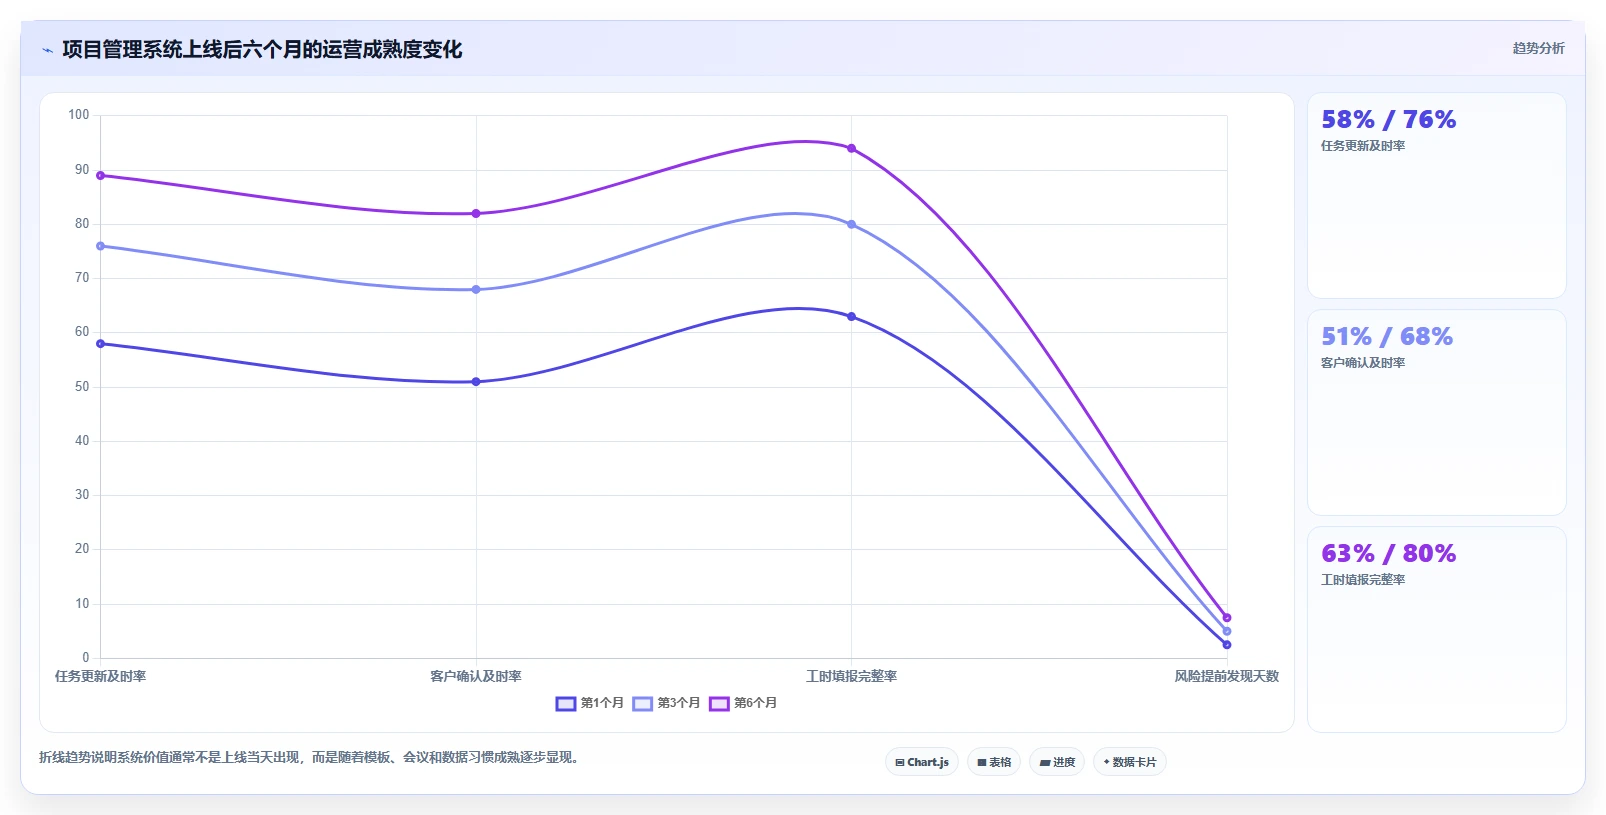This screenshot has height=815, width=1606.
Task: Select the 第6个月 point at 风险提前发现天数
Action: coord(1227,618)
